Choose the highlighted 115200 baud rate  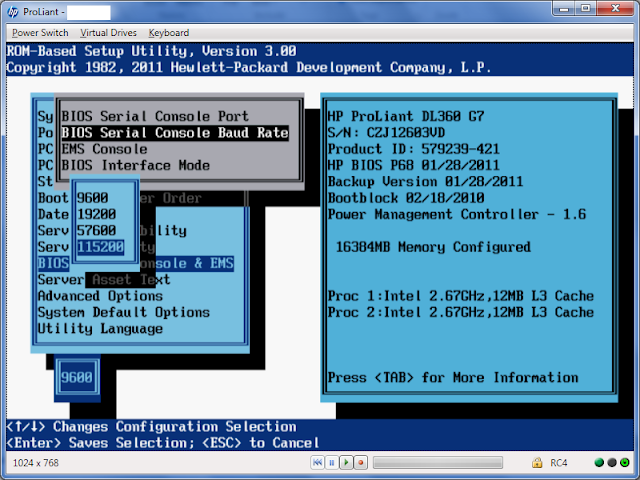100,247
